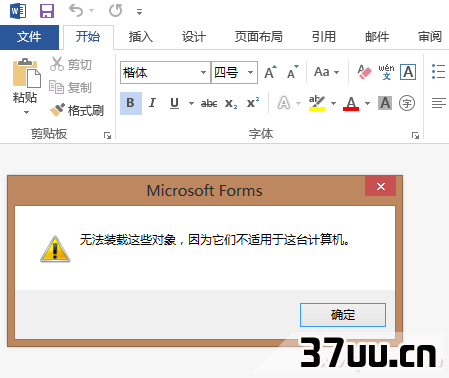The image size is (449, 378).
Task: Select the 格式刷 Format Painter
Action: pyautogui.click(x=77, y=110)
